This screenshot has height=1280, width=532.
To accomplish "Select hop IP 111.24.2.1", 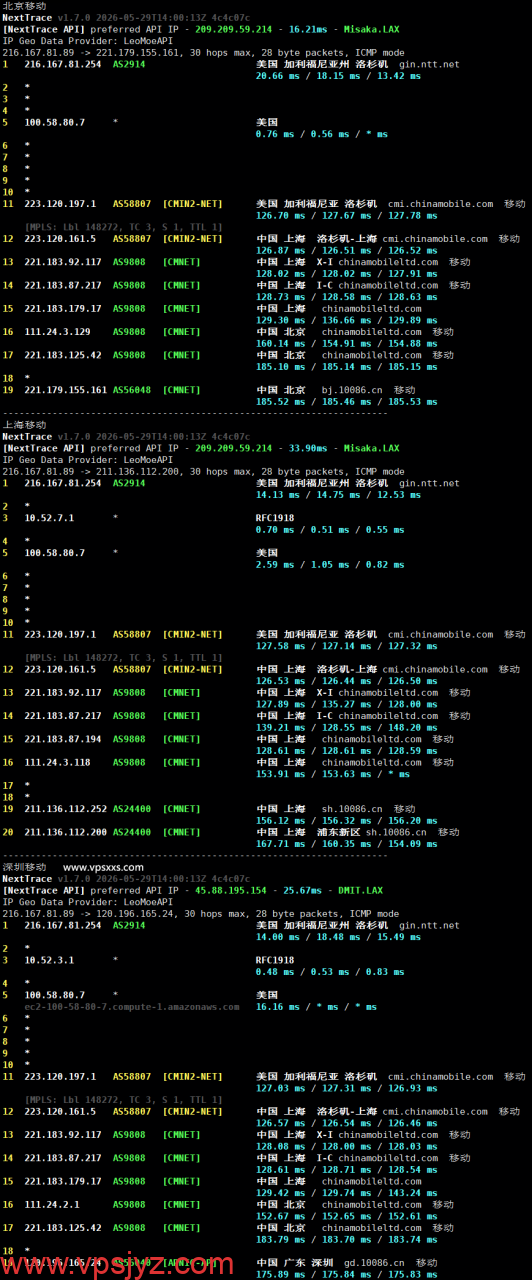I will click(52, 1205).
